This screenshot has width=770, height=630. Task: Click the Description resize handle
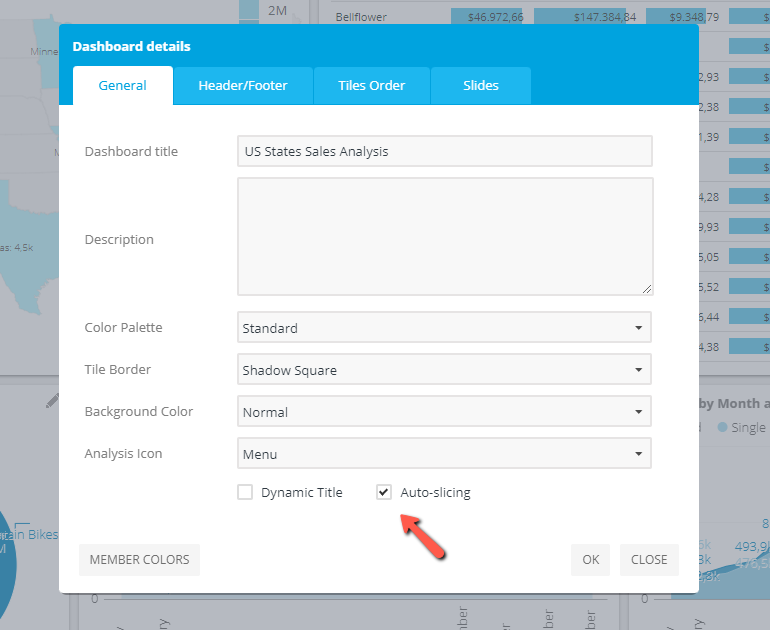647,289
